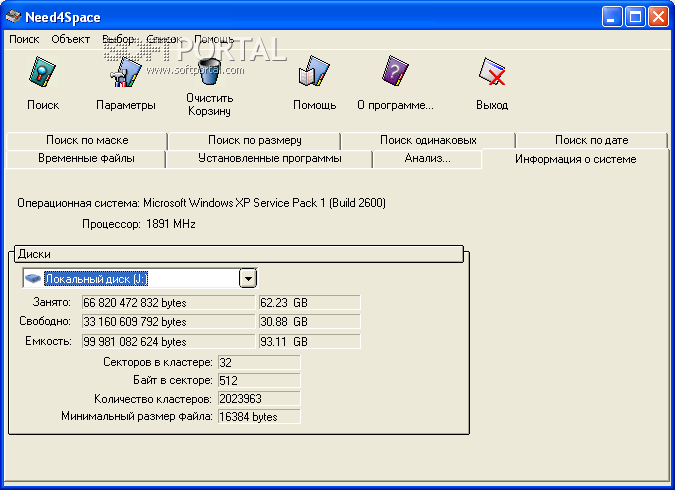Minimize the Need4Space window
Viewport: 675px width, 490px height.
pos(612,17)
